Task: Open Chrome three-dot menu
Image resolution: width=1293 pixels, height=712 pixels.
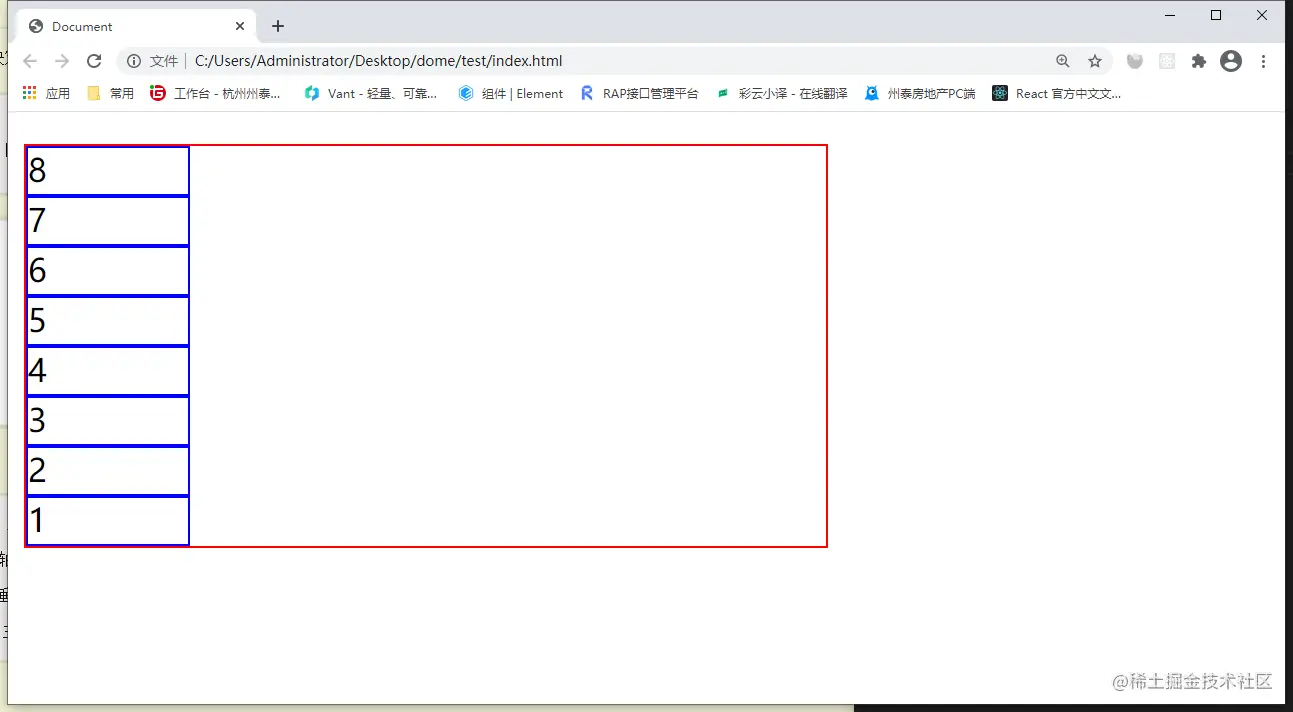Action: point(1263,61)
